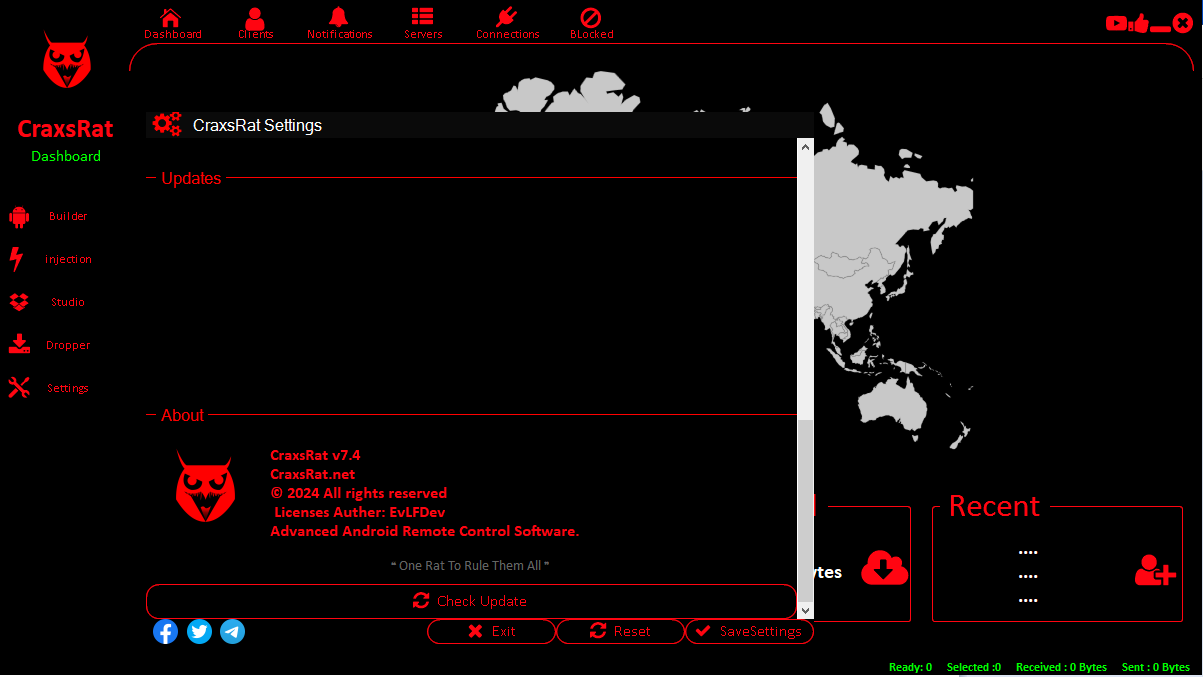Click the thumbs-up icon at top right
This screenshot has height=677, width=1203.
coord(1139,23)
